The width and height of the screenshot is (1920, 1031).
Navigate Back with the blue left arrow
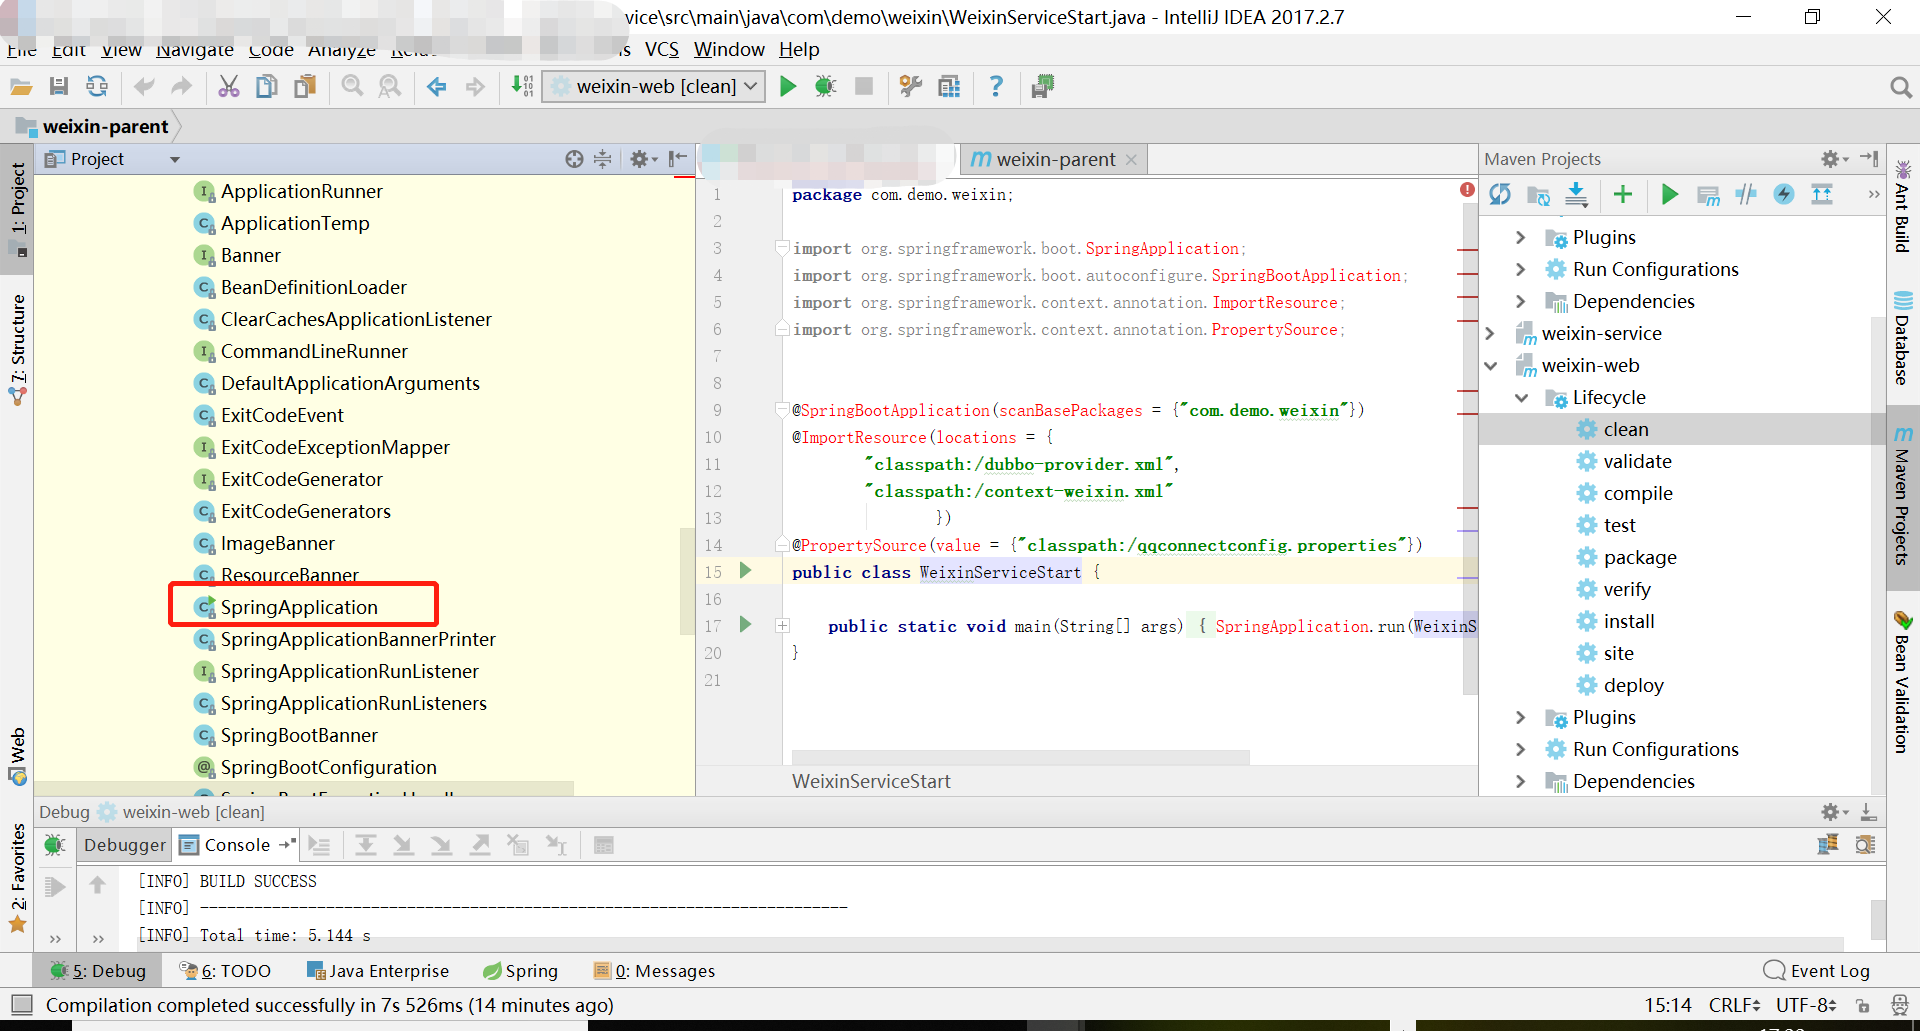(436, 87)
